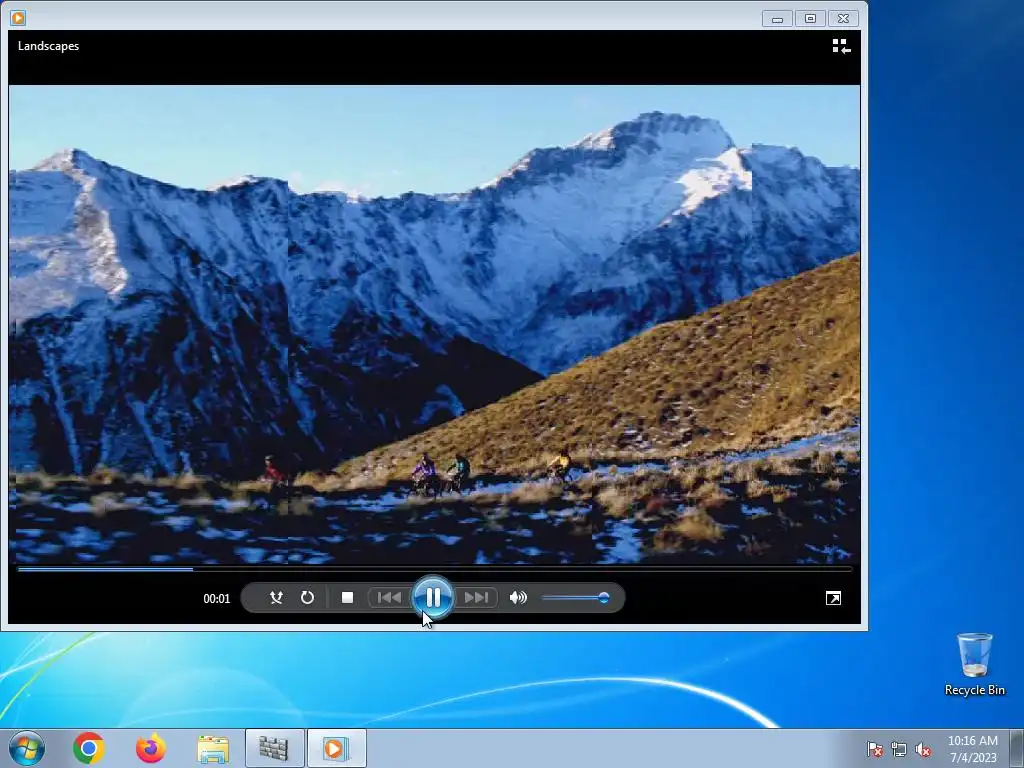
Task: Open the clock showing 10:16 AM
Action: 972,749
